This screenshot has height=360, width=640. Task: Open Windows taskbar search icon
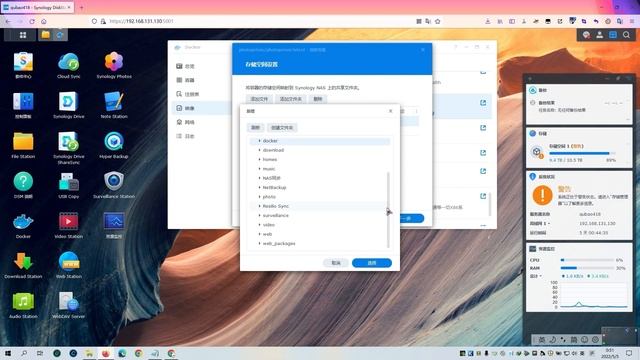click(x=24, y=353)
